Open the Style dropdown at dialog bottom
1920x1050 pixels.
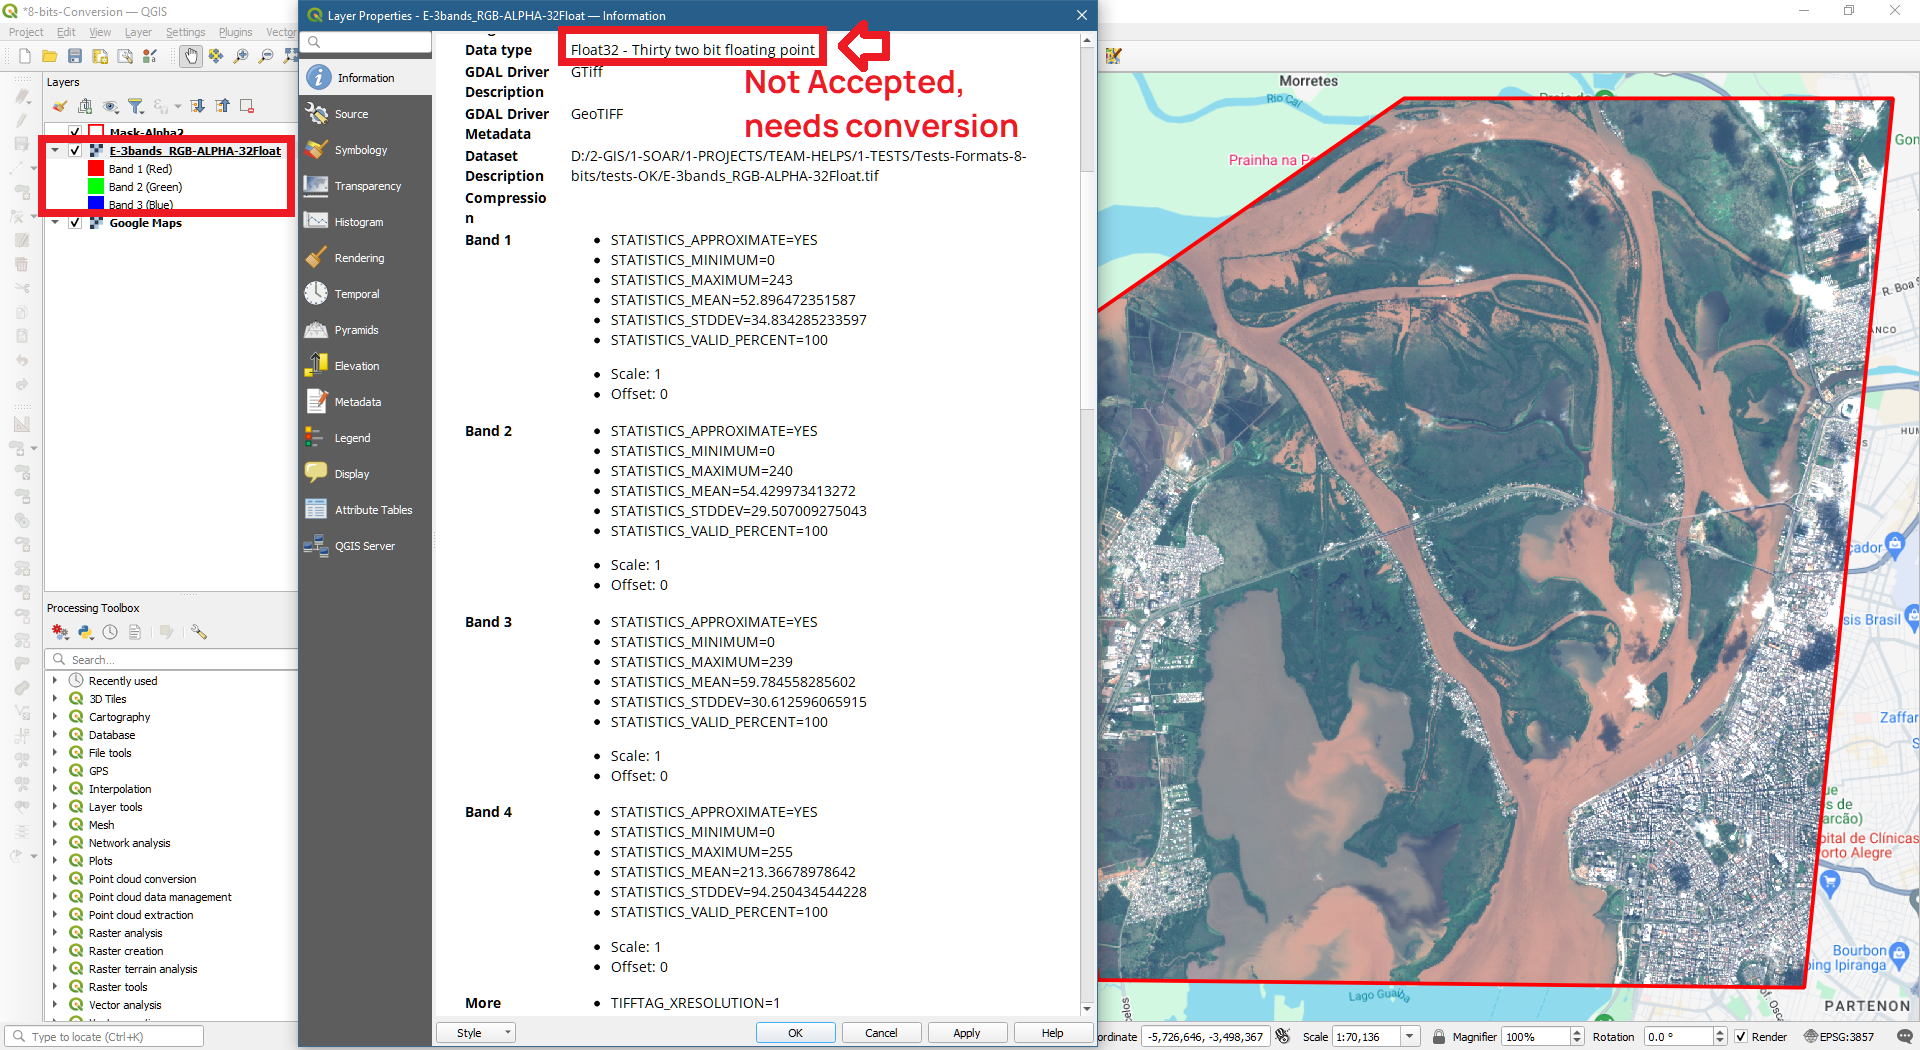tap(475, 1032)
